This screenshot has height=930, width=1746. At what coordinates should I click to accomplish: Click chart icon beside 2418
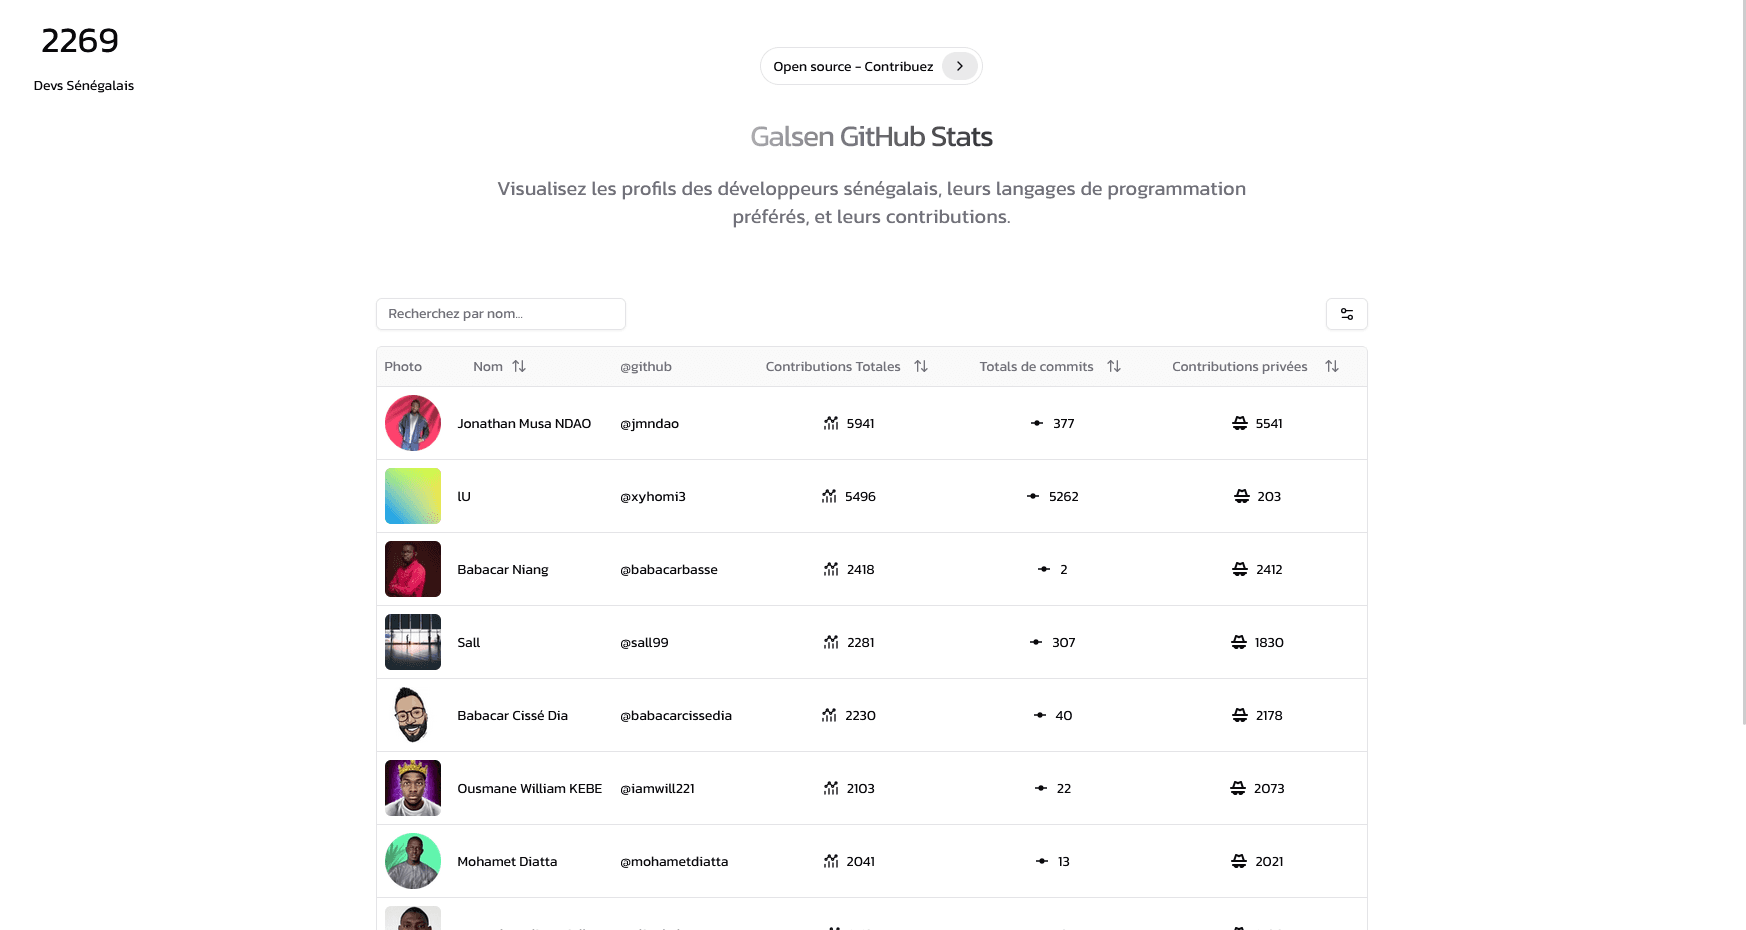(x=831, y=570)
